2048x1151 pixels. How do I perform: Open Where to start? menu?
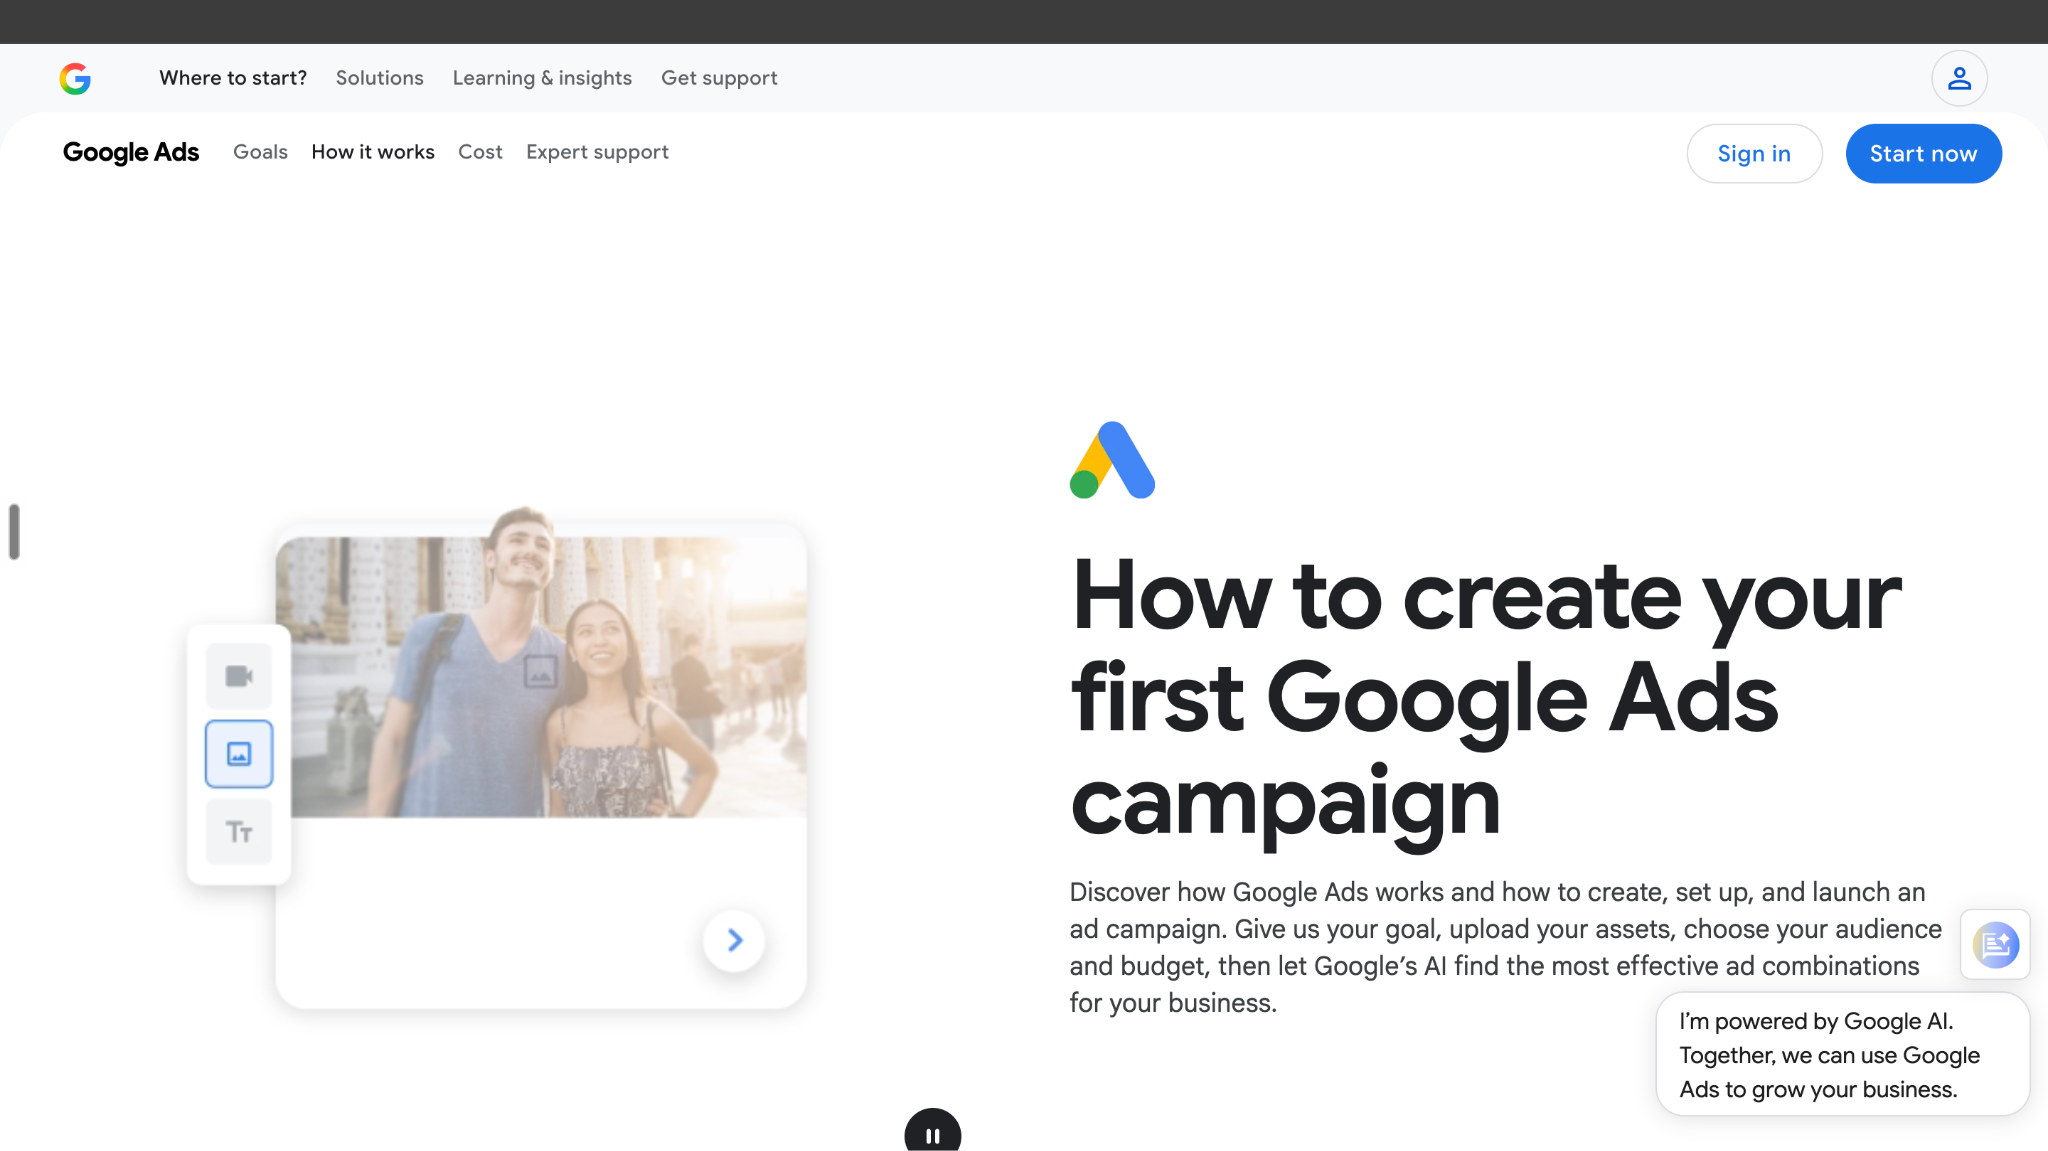coord(233,78)
